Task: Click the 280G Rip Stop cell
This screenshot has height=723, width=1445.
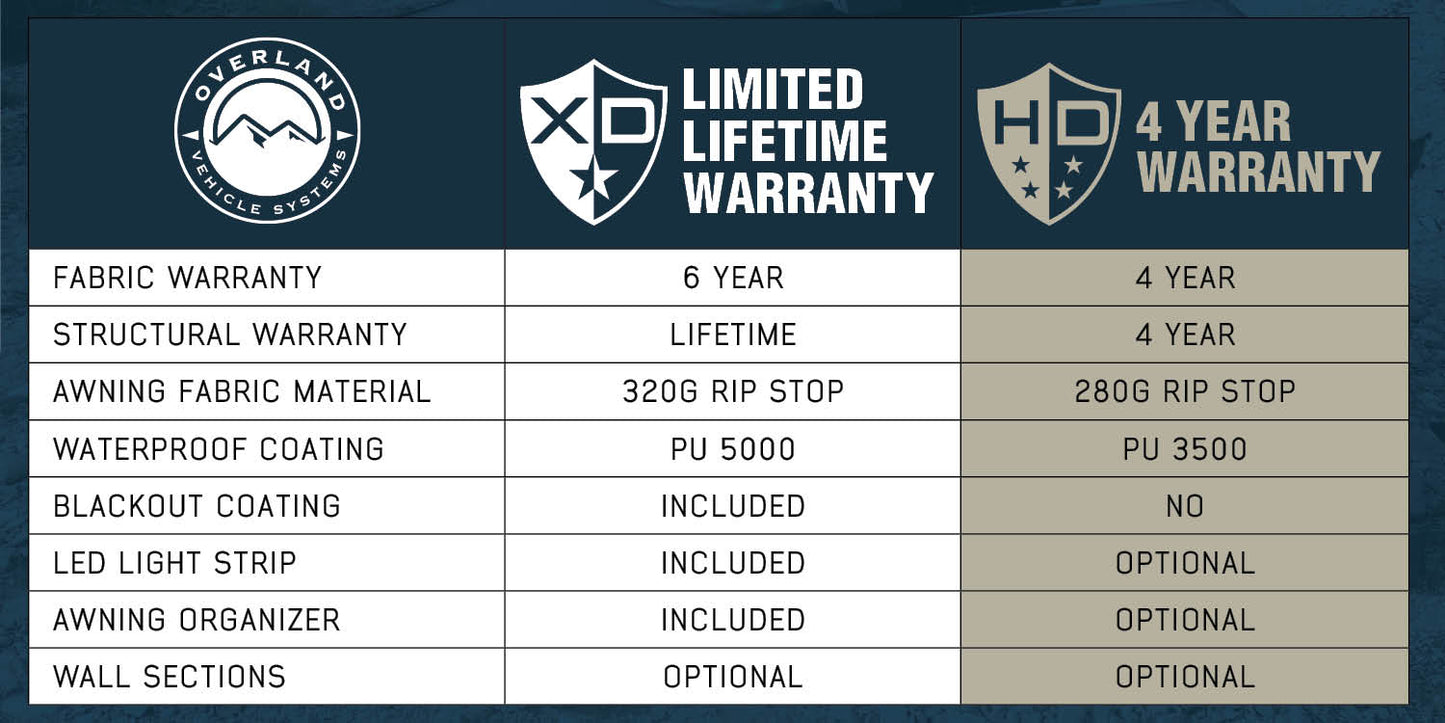Action: point(1185,391)
